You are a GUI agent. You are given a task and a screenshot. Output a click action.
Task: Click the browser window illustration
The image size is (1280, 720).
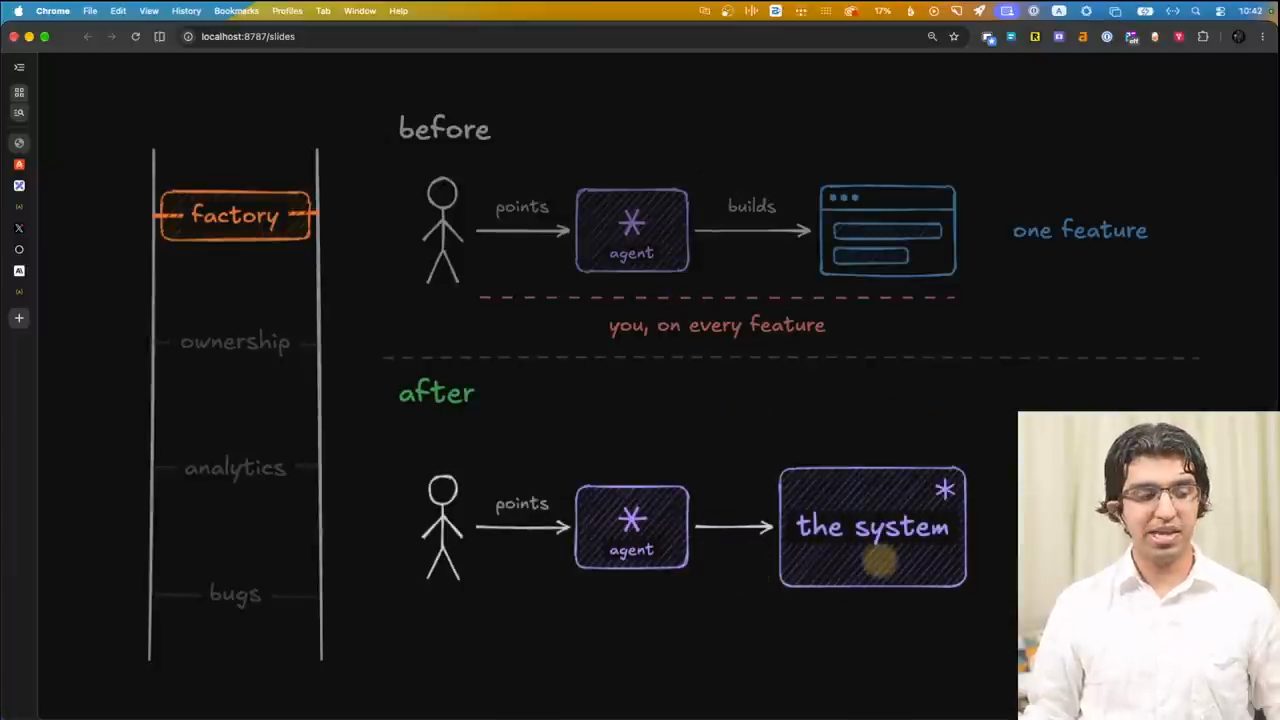tap(888, 230)
